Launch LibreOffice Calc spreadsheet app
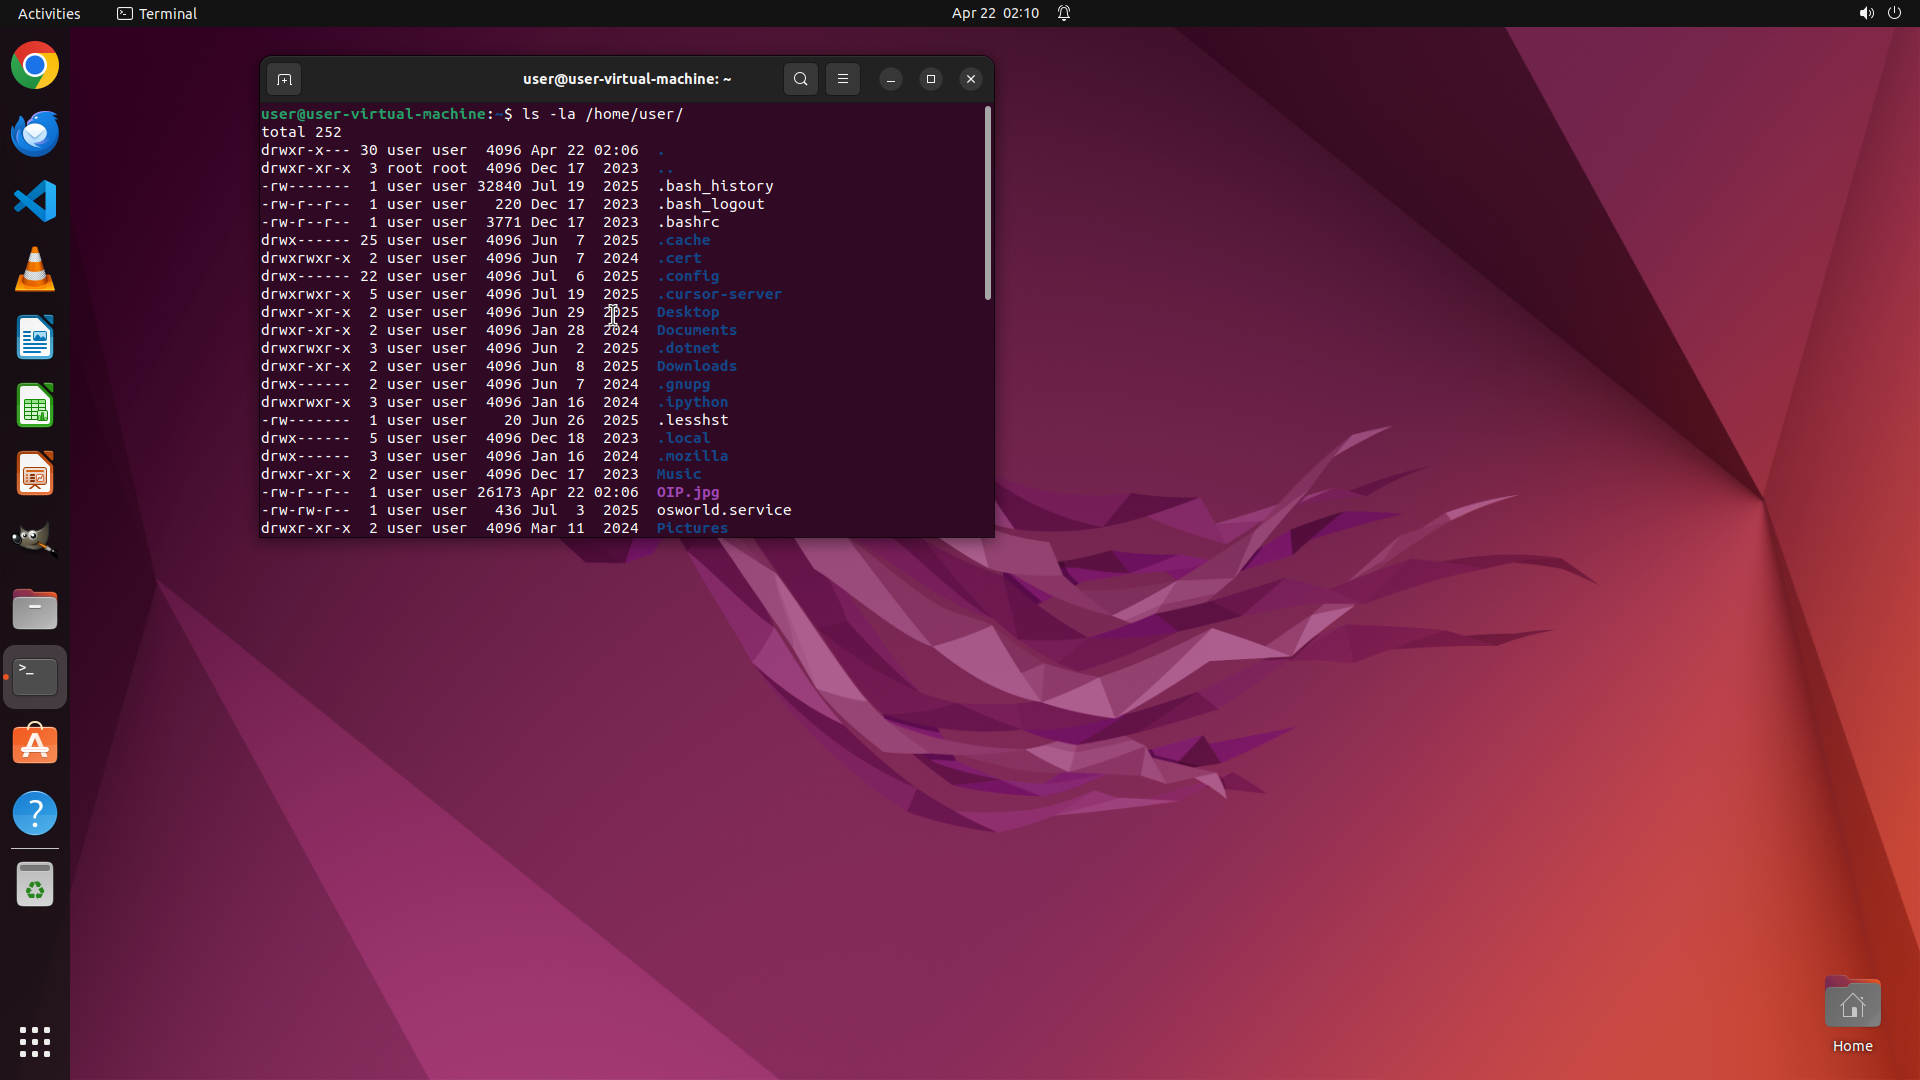Image resolution: width=1920 pixels, height=1080 pixels. point(35,406)
